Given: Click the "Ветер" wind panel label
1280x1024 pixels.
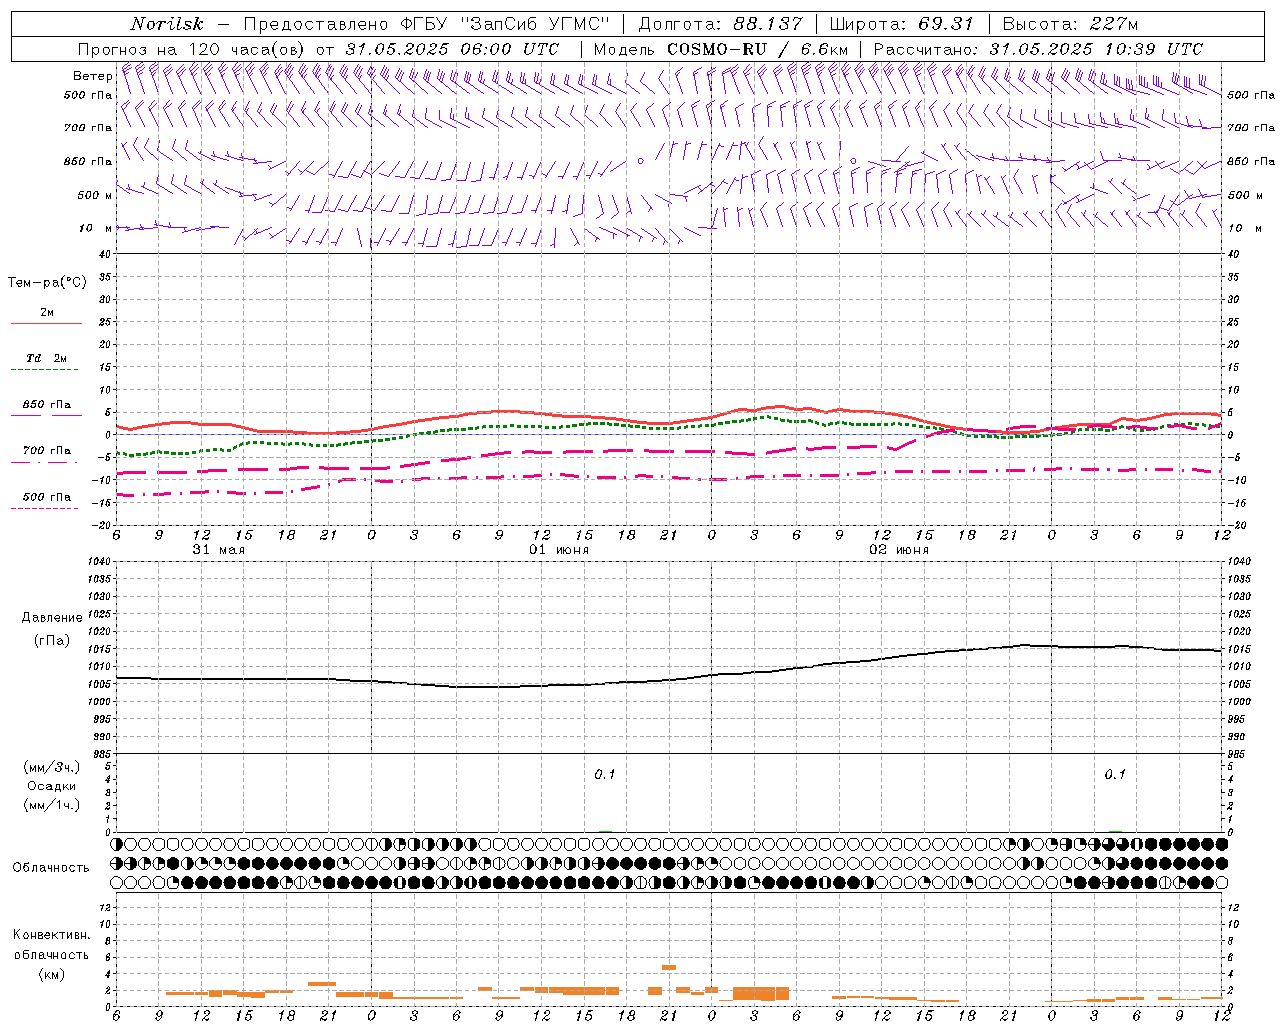Looking at the screenshot, I should coord(92,76).
